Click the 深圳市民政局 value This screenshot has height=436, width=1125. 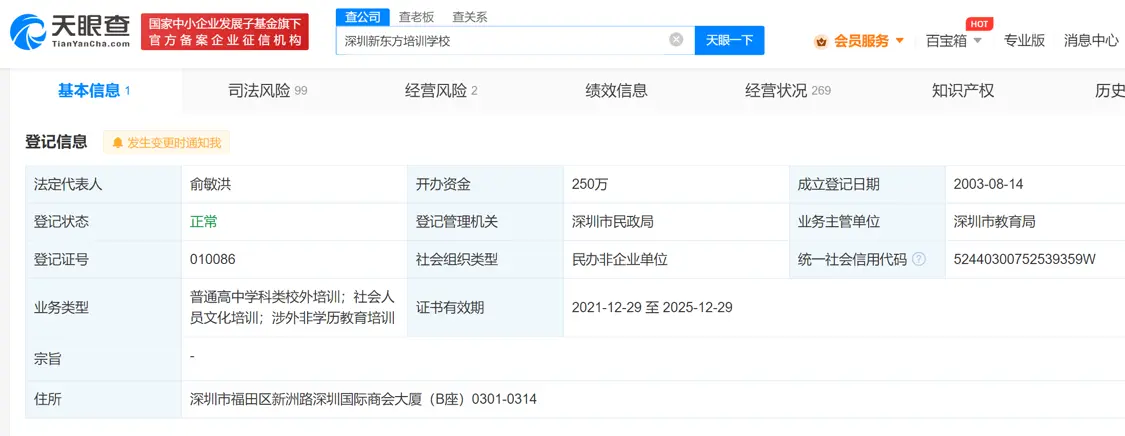612,222
